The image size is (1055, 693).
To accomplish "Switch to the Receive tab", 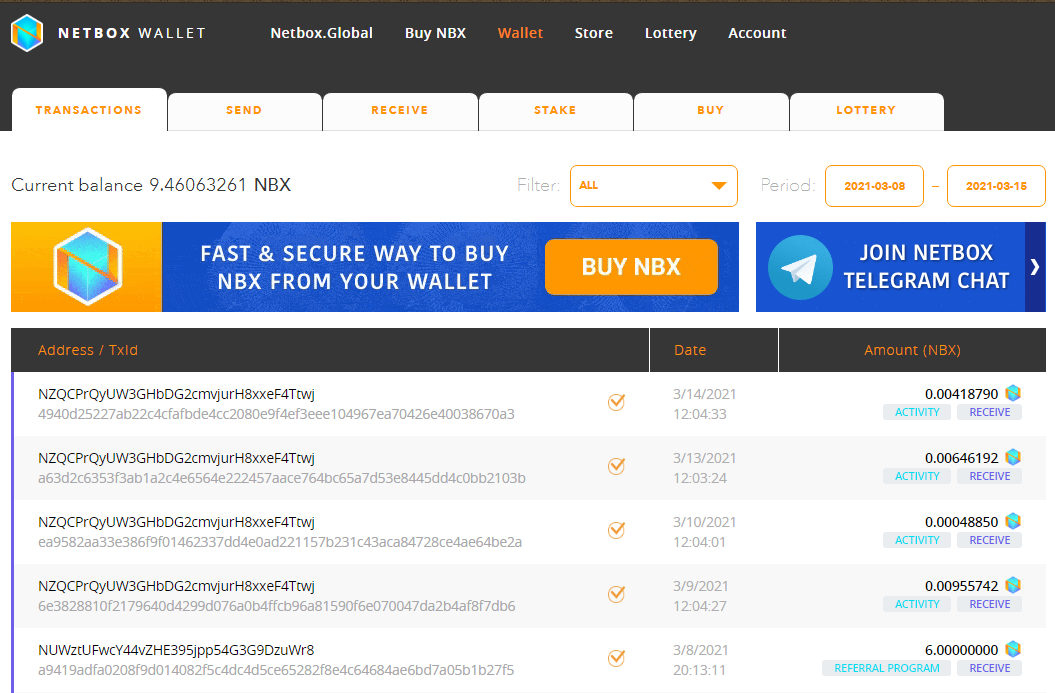I will coord(400,111).
